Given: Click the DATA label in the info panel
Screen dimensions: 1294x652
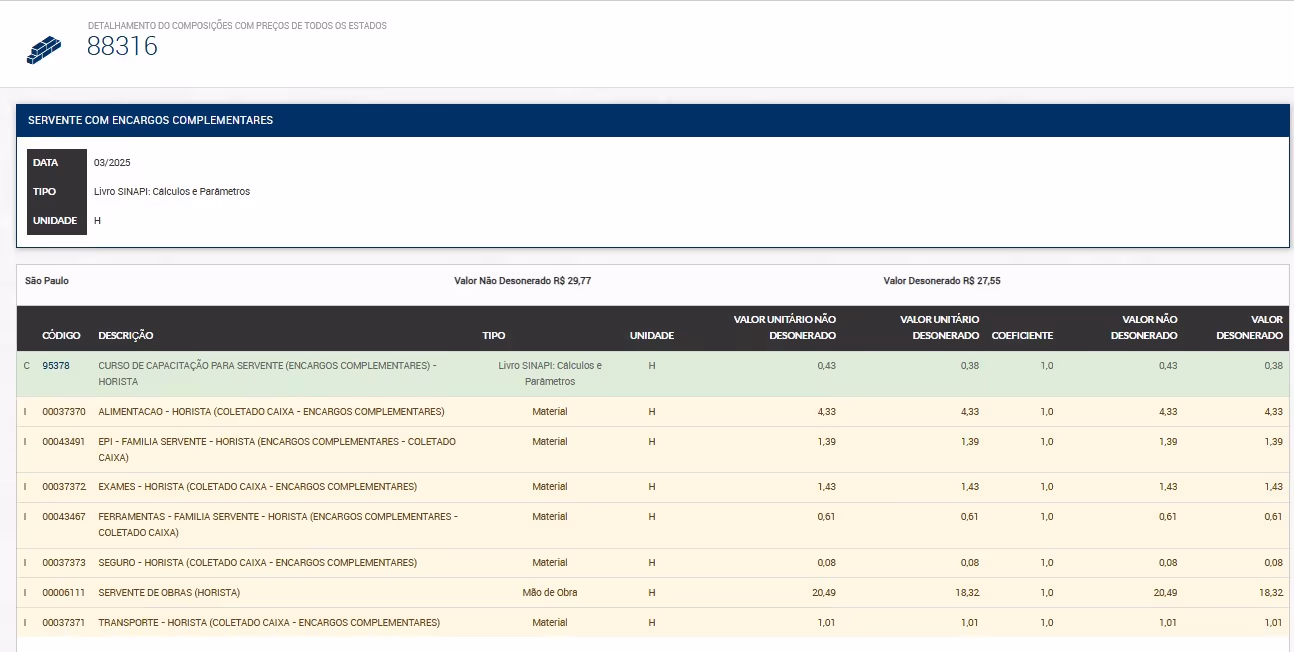Looking at the screenshot, I should pyautogui.click(x=46, y=163).
